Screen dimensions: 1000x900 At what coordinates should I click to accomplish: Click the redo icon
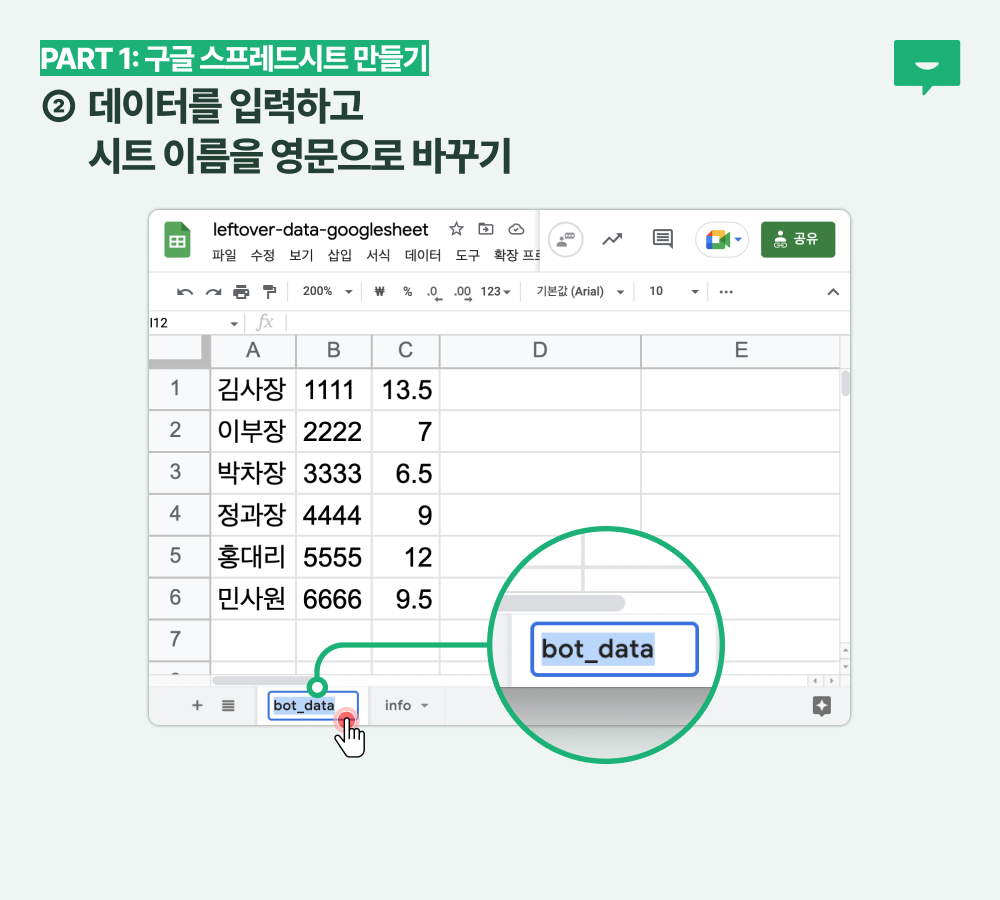214,292
